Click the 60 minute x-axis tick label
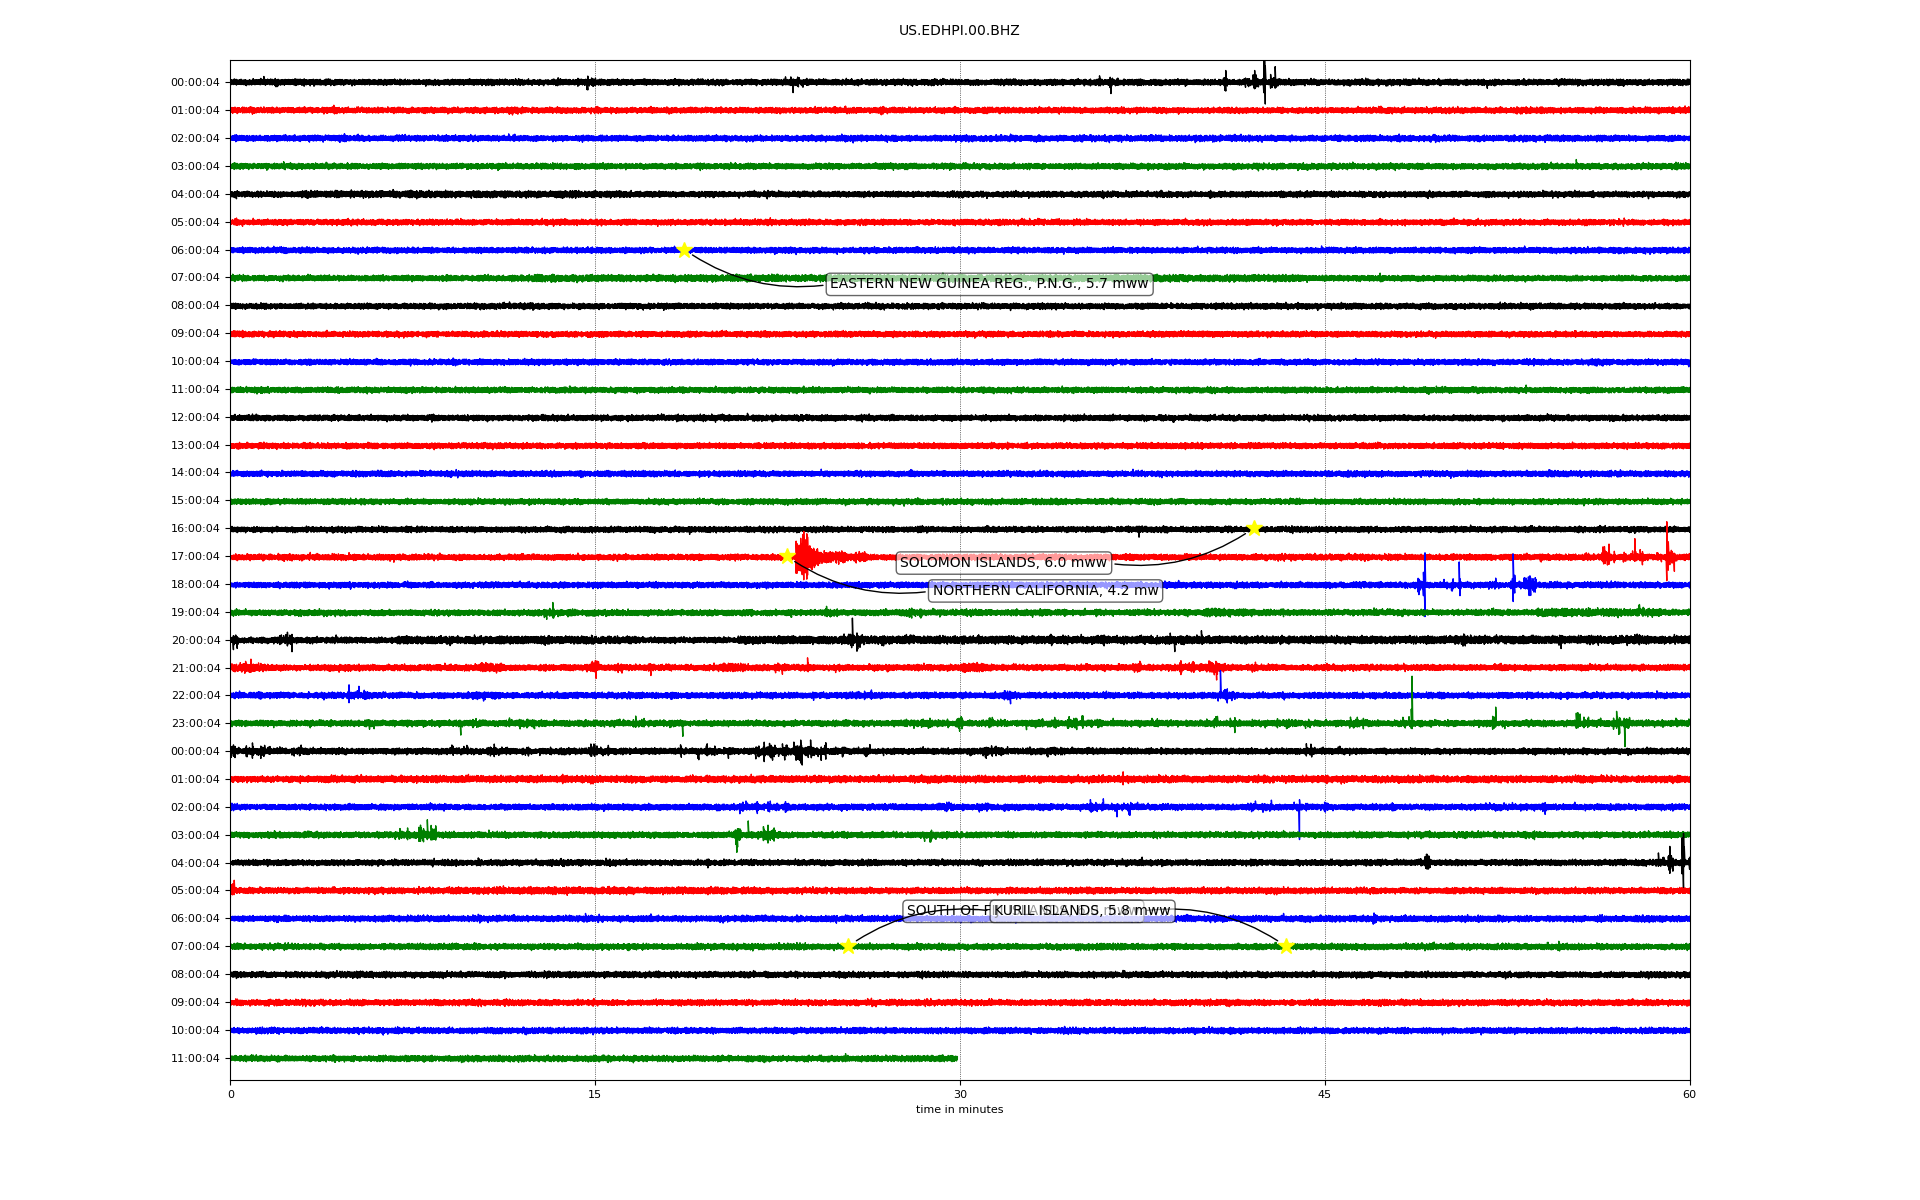Screen dimensions: 1920x1200 (x=1689, y=1094)
